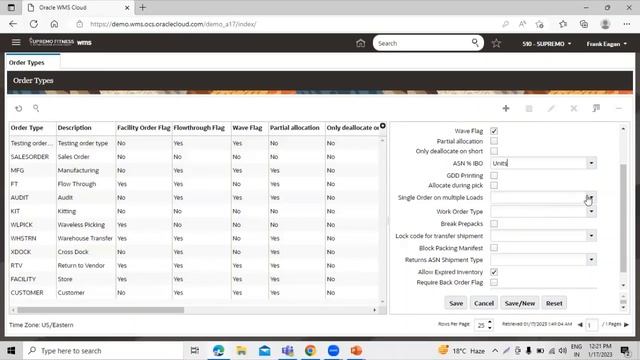Click the flag-shaped toolbar icon
Viewport: 640px width, 360px height.
(596, 108)
